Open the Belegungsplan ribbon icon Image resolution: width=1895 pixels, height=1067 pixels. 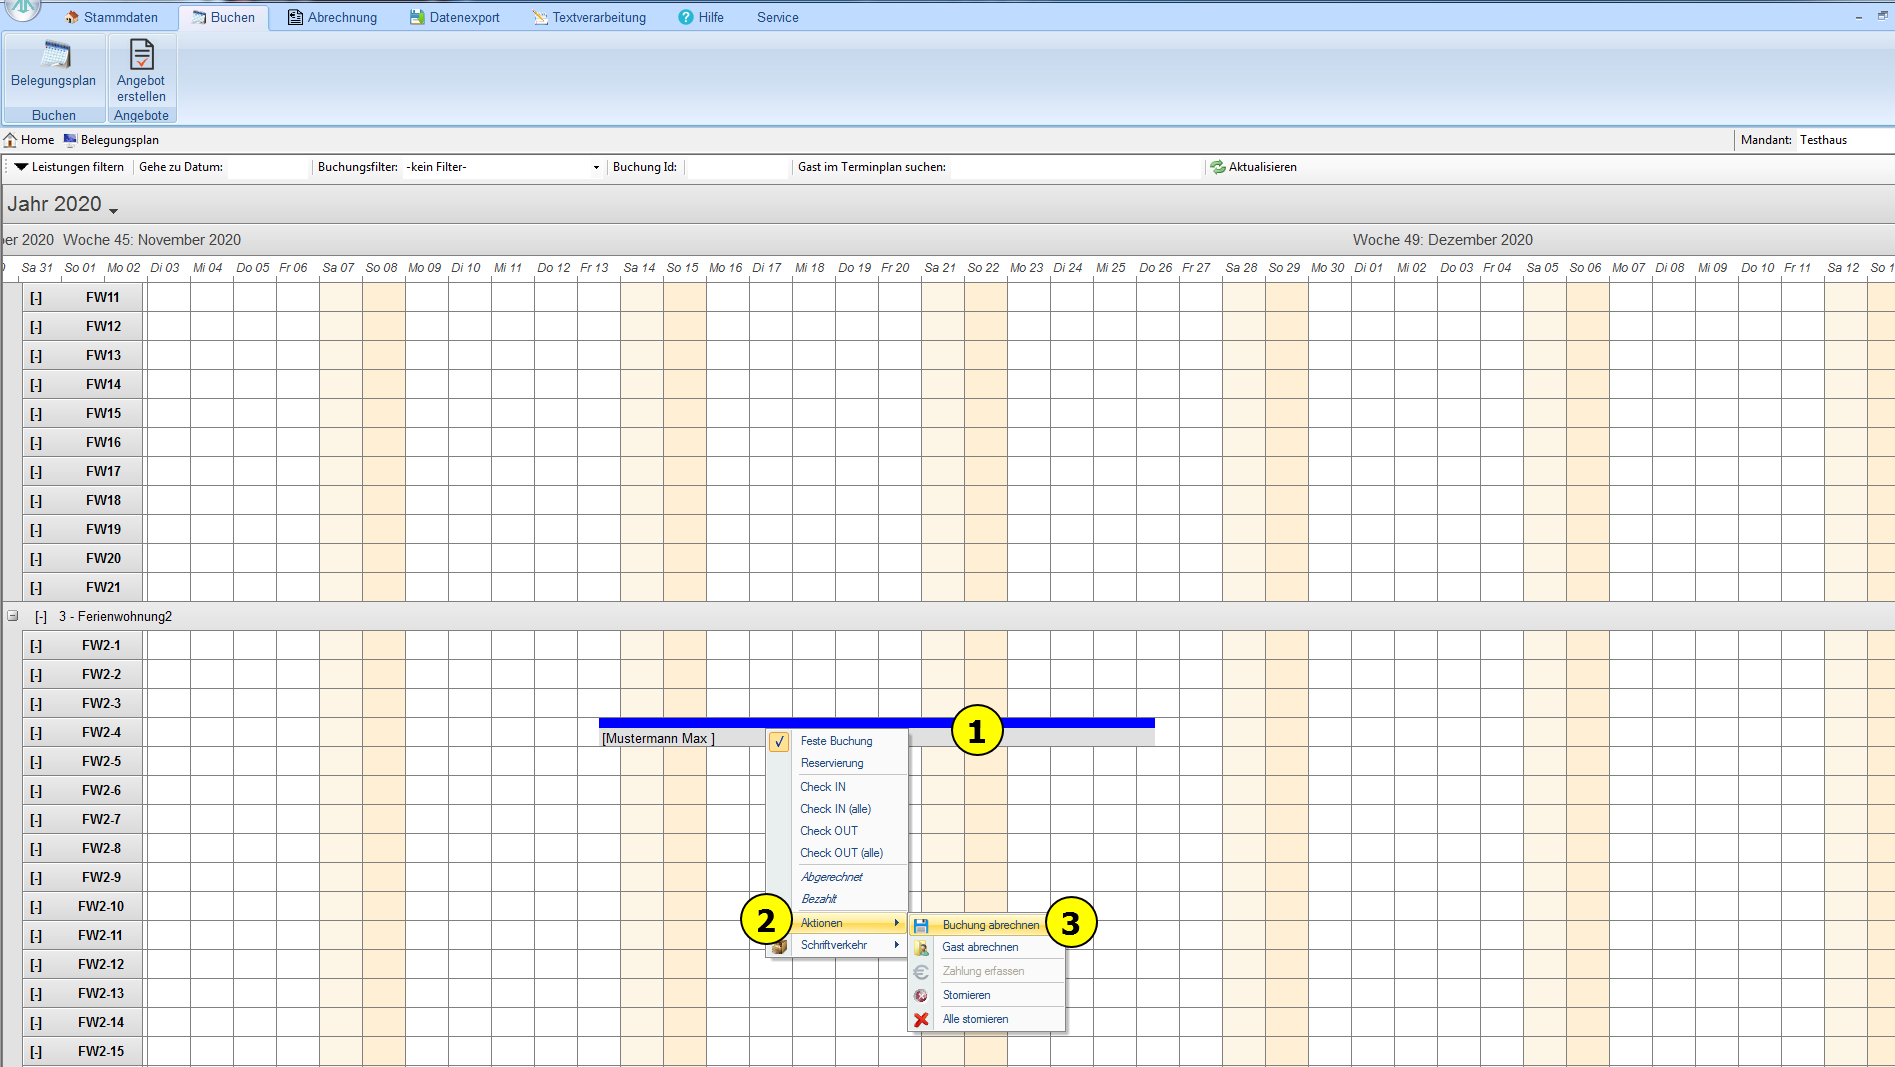point(54,56)
